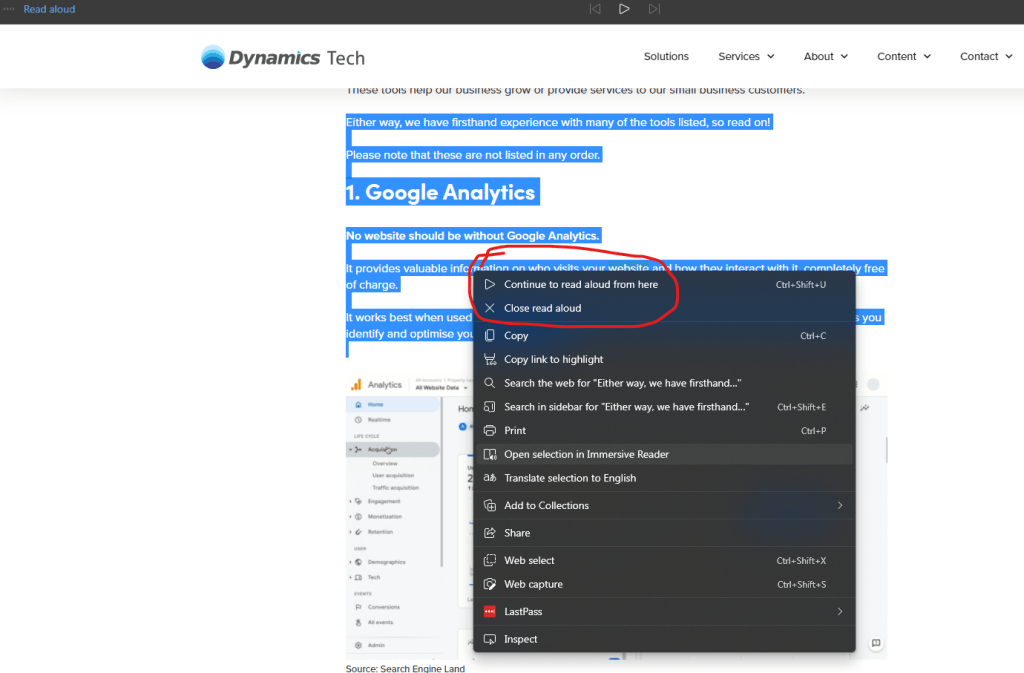Screen dimensions: 1024x673
Task: Select Translate selection to English
Action: pyautogui.click(x=664, y=478)
